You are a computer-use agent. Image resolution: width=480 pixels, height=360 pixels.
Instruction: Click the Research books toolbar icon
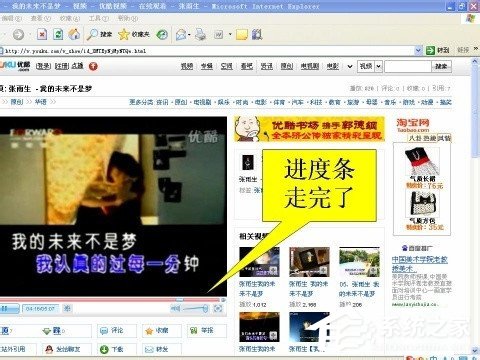coord(257,34)
